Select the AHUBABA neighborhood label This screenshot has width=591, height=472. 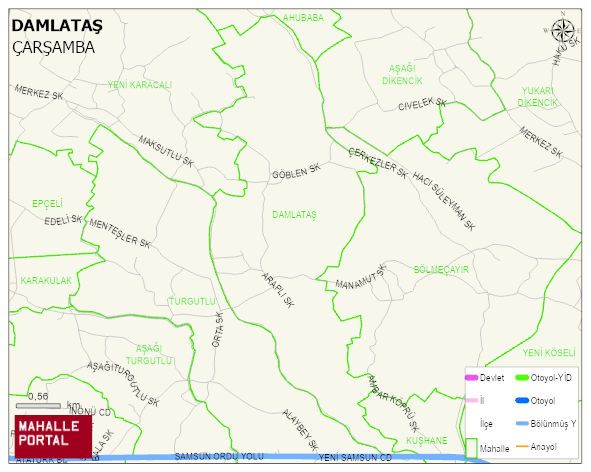click(303, 17)
